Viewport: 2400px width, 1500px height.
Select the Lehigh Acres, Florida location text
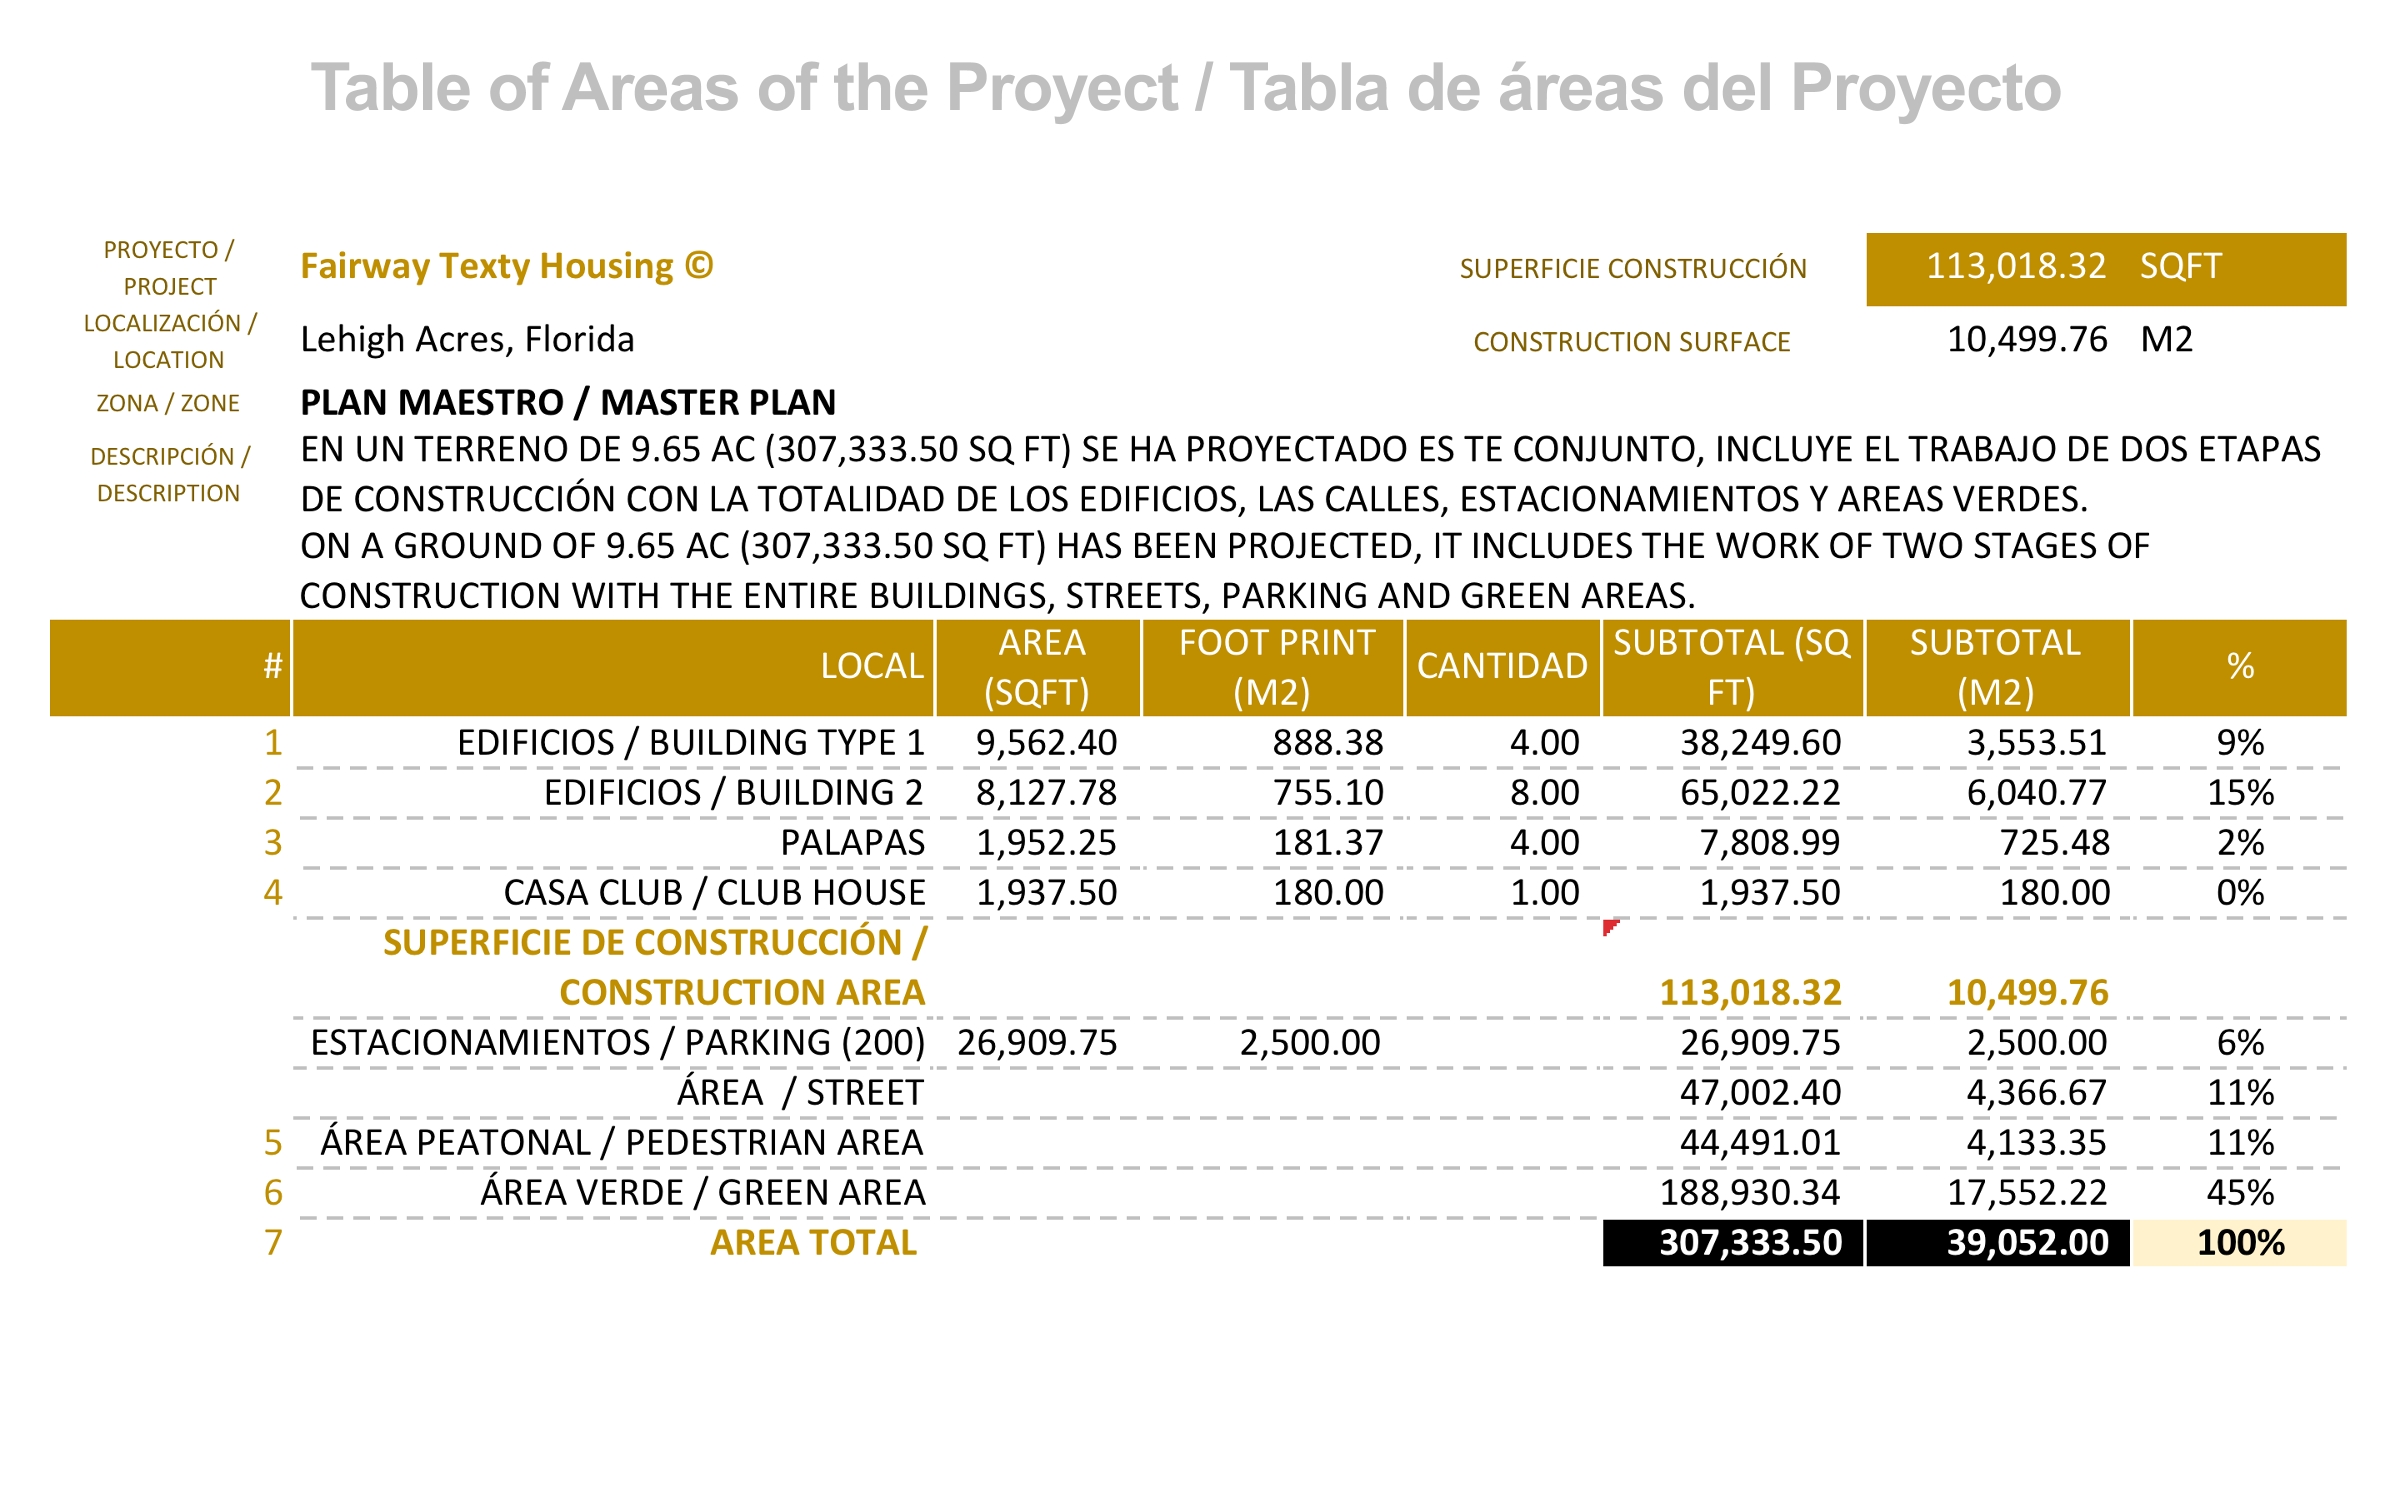pyautogui.click(x=467, y=340)
